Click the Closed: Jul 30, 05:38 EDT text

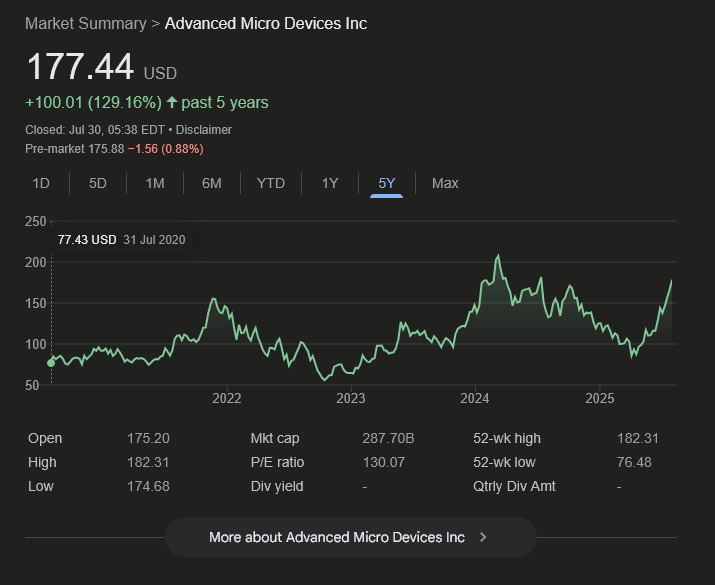tap(95, 130)
